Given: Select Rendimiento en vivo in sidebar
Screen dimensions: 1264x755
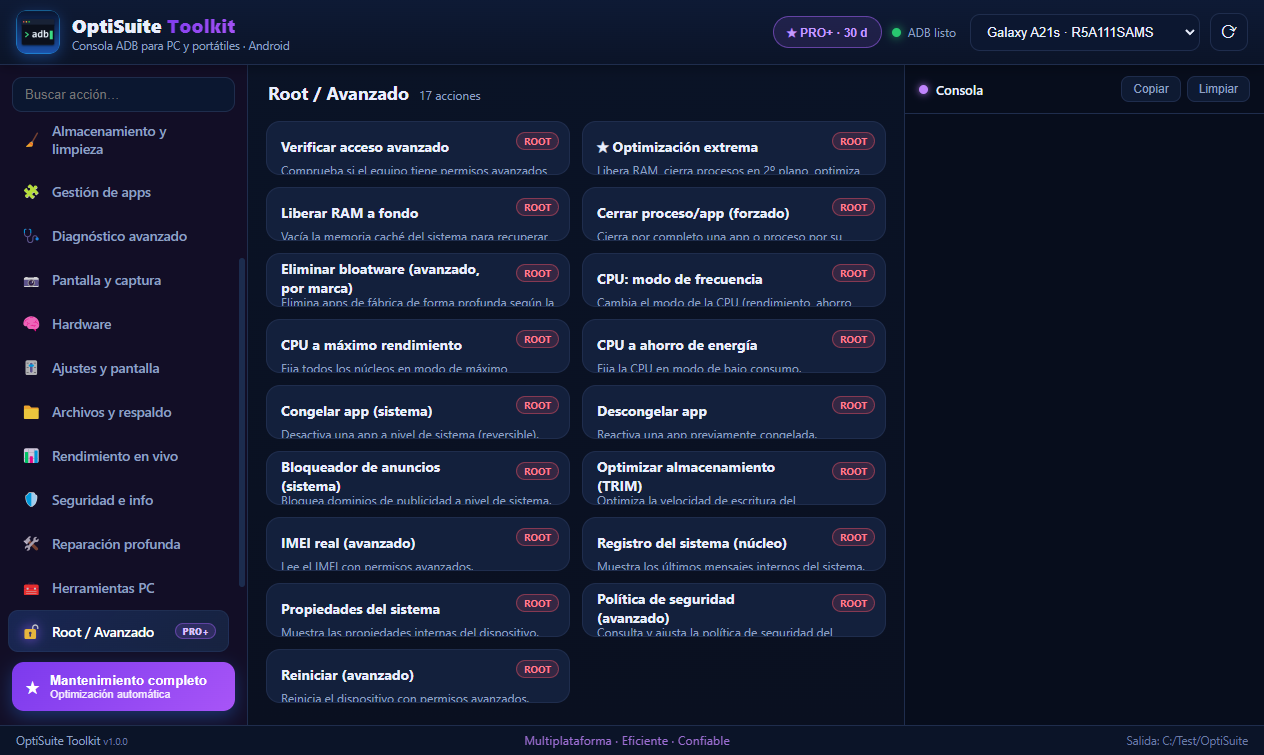Looking at the screenshot, I should (119, 456).
